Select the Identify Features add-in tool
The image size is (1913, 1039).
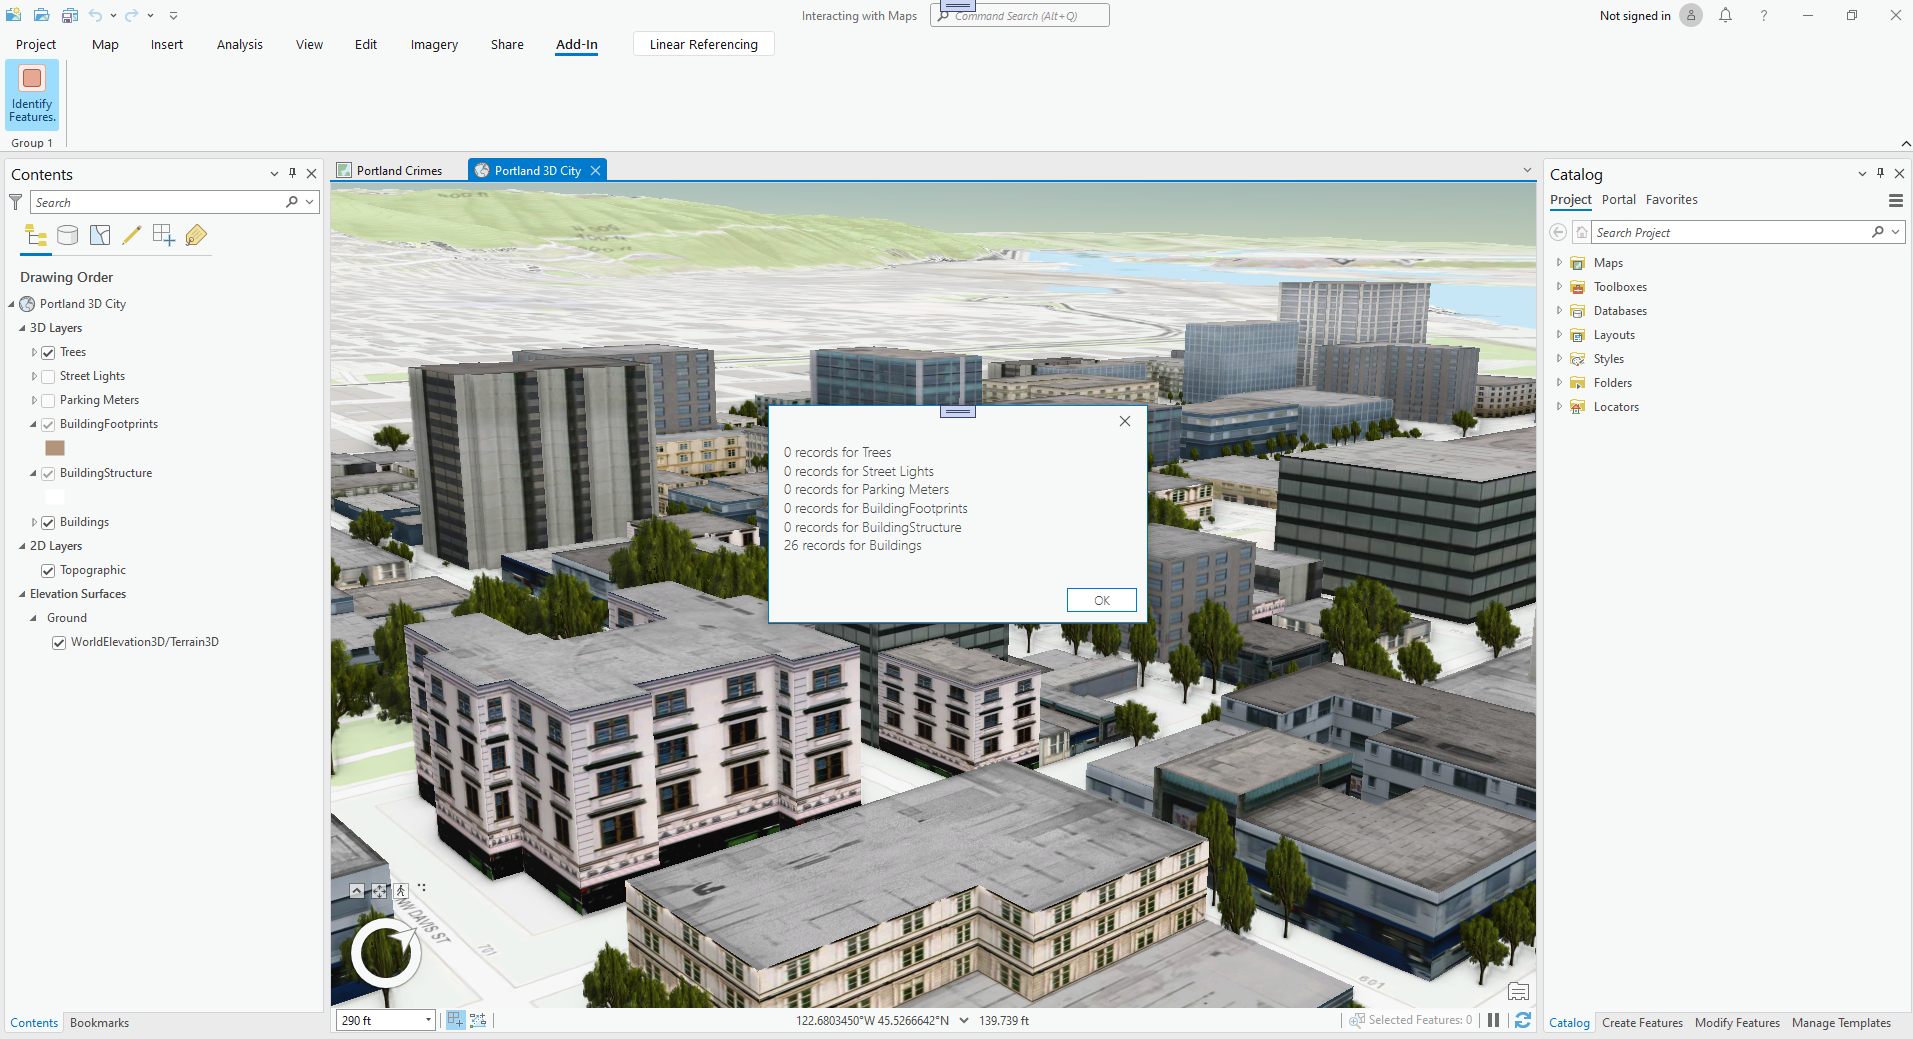click(x=31, y=95)
